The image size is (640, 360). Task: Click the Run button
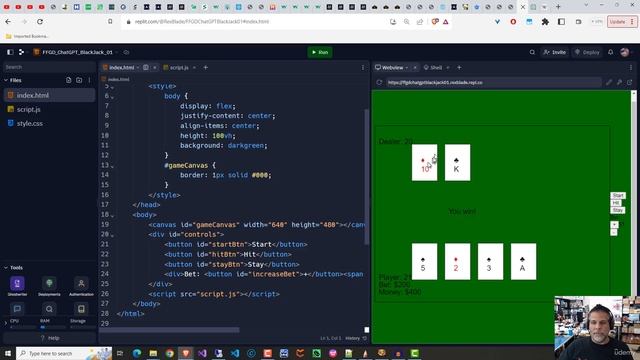(x=320, y=52)
